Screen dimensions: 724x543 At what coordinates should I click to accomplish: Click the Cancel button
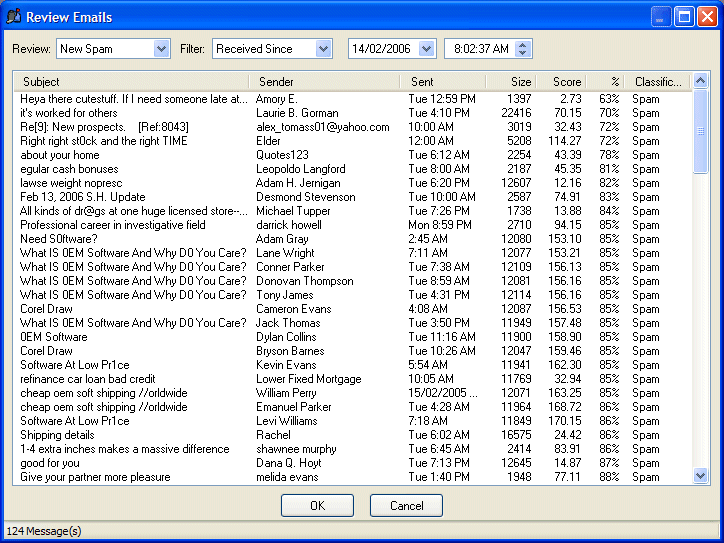coord(406,506)
